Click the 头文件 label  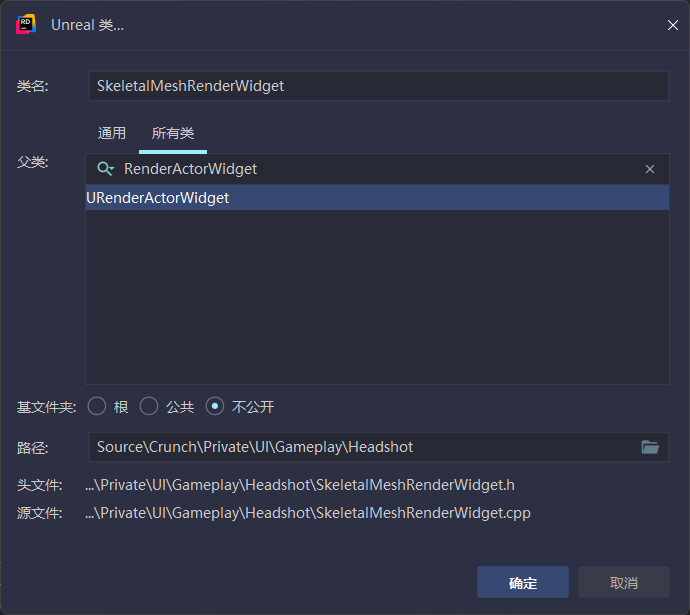click(40, 485)
